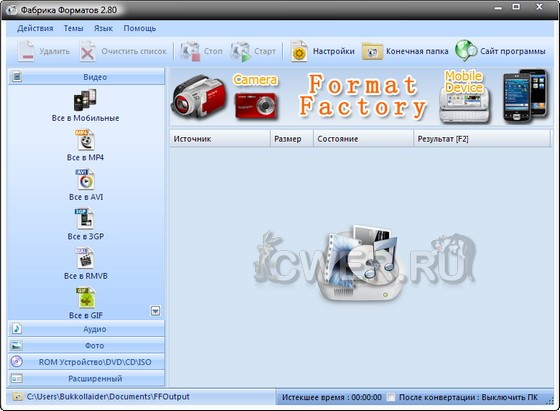Click the Все в AVI label

tap(86, 197)
